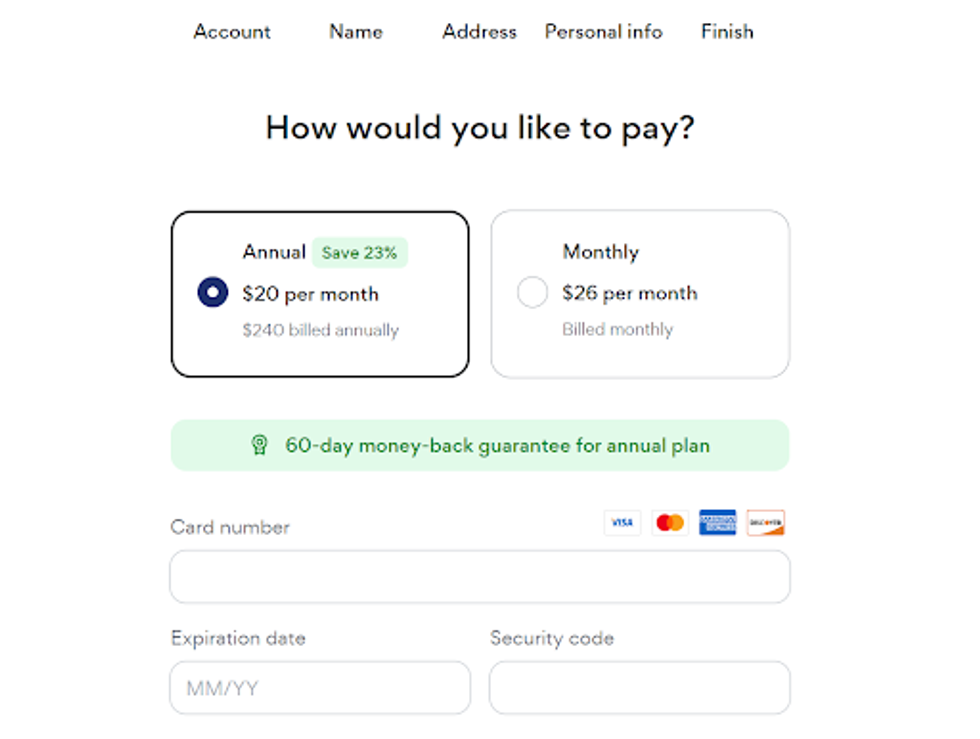Focus the Card number input field
The image size is (980, 739).
(480, 577)
